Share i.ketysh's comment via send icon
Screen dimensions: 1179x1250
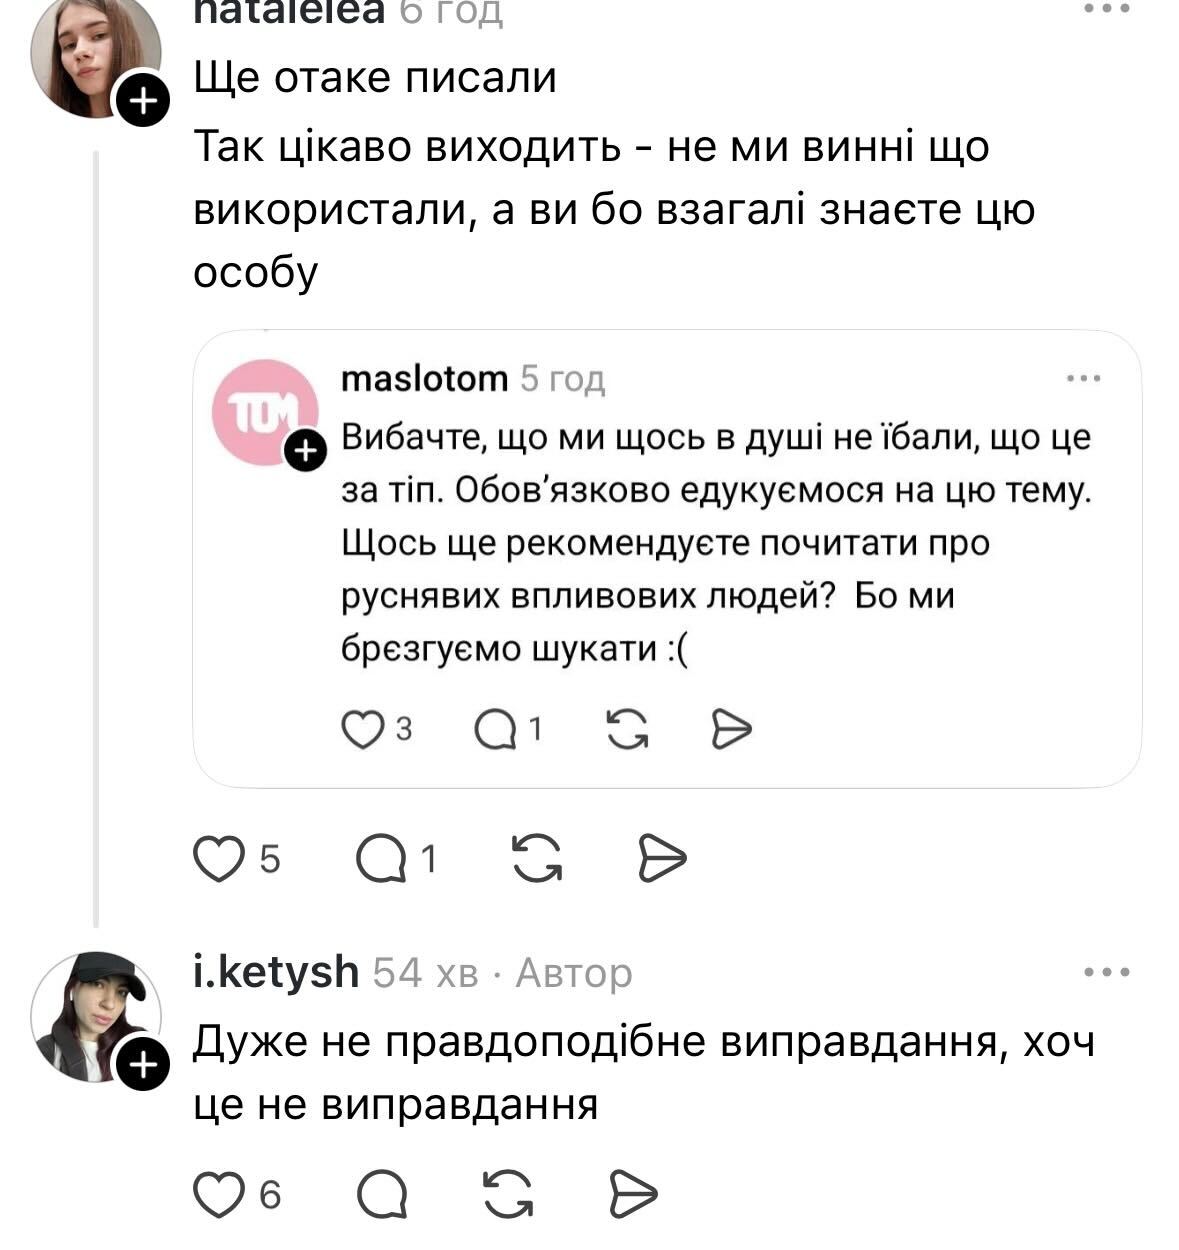pyautogui.click(x=634, y=1195)
